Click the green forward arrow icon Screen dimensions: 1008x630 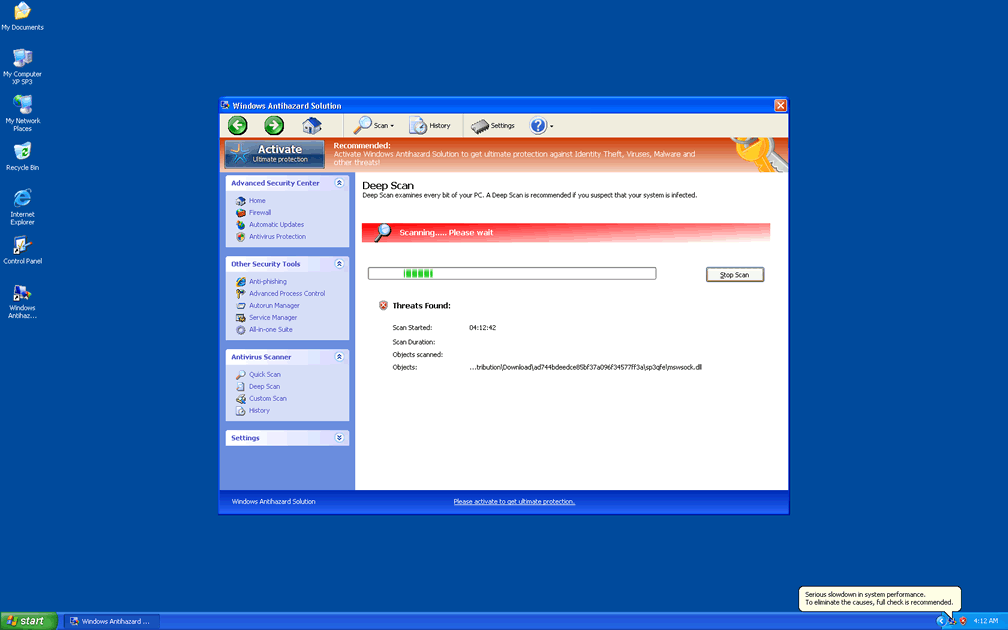pos(274,125)
